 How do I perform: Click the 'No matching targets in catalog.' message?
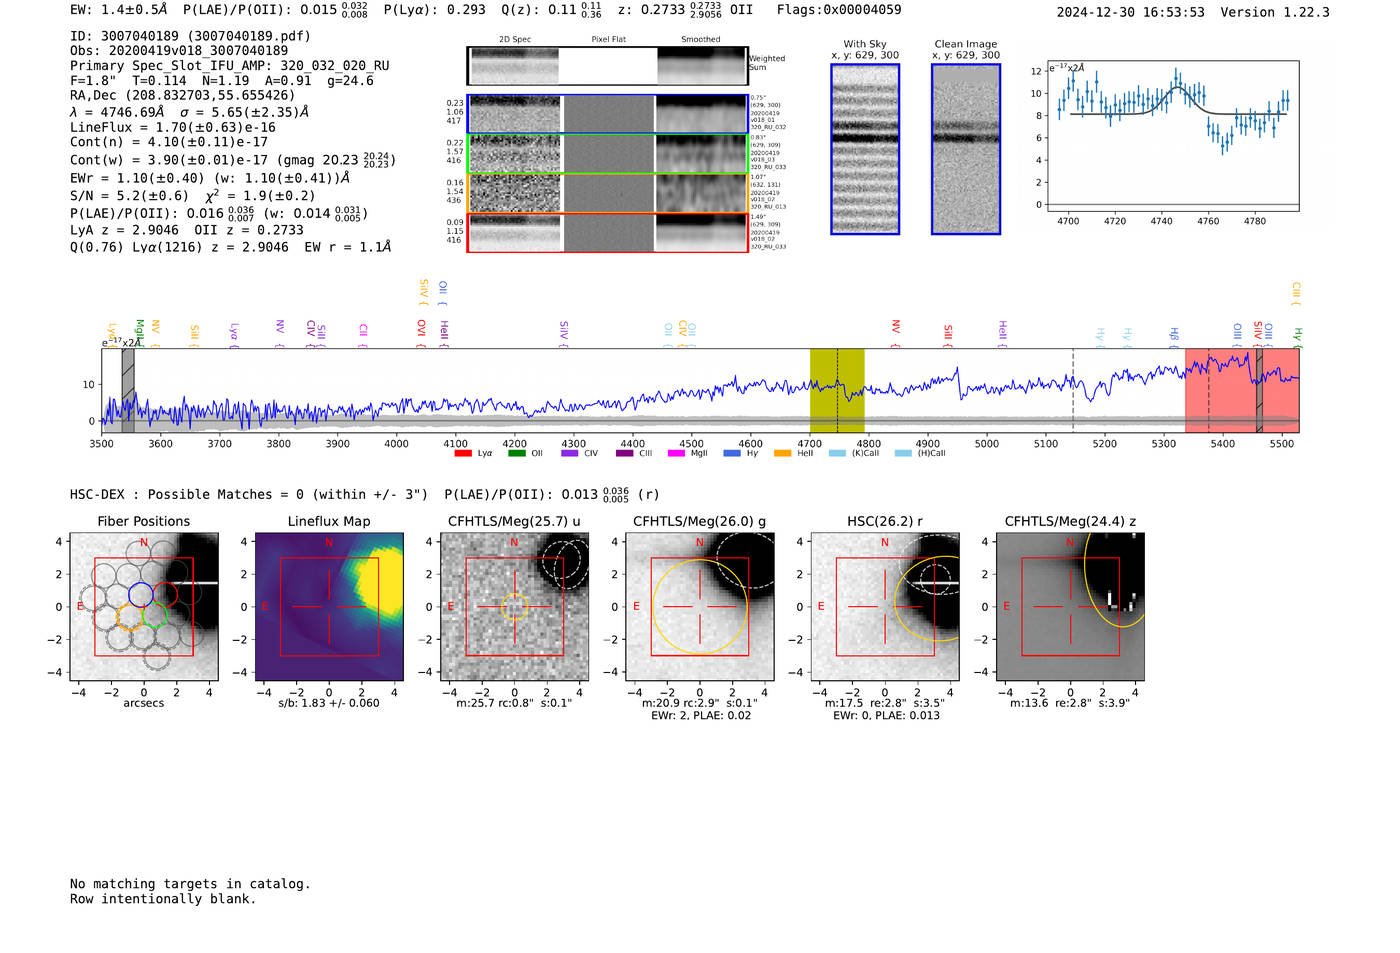click(x=190, y=884)
